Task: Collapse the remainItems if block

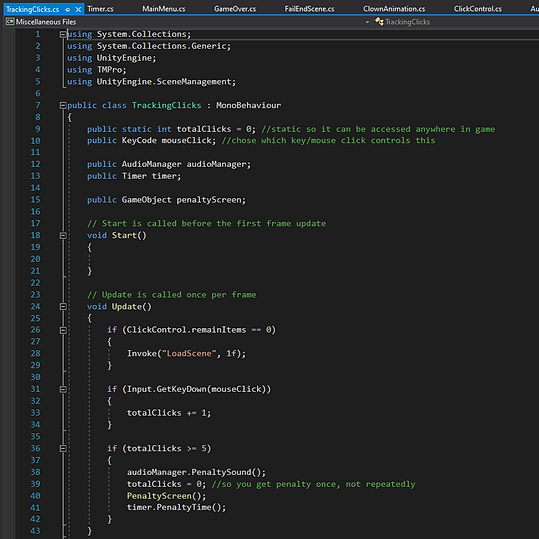Action: 63,330
